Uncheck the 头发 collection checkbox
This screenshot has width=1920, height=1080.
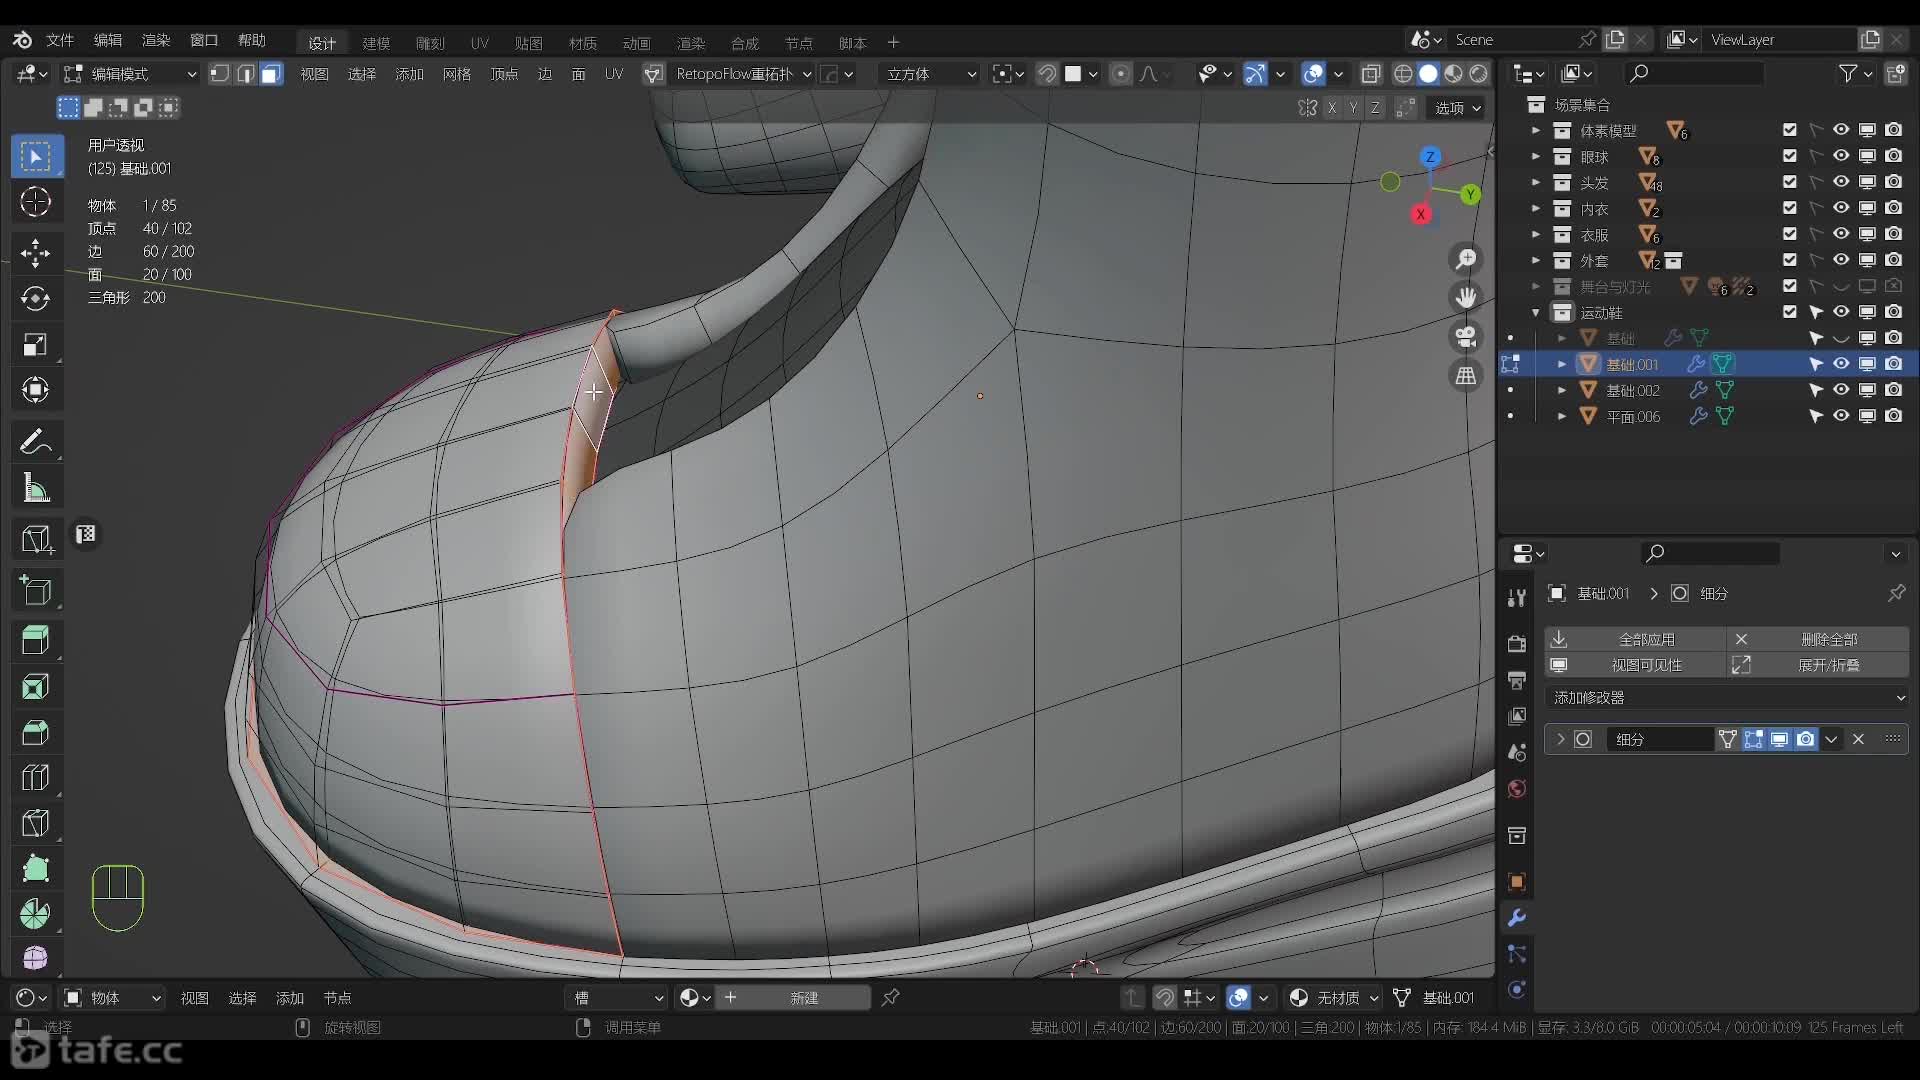[x=1790, y=182]
